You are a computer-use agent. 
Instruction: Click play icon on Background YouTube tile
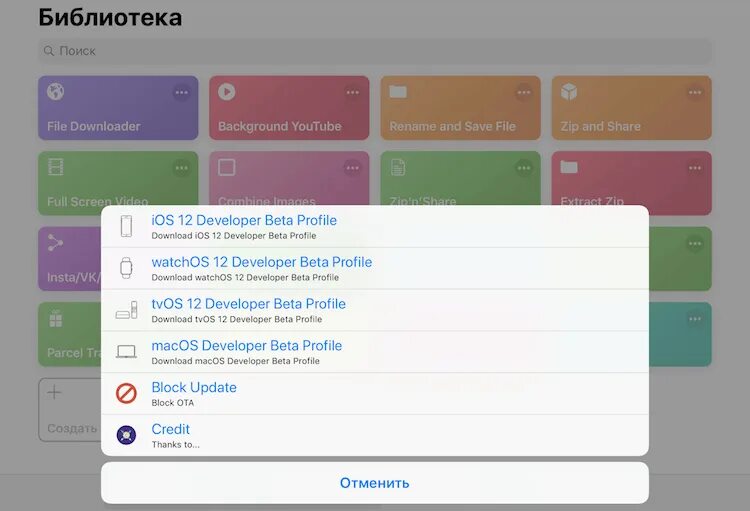227,91
